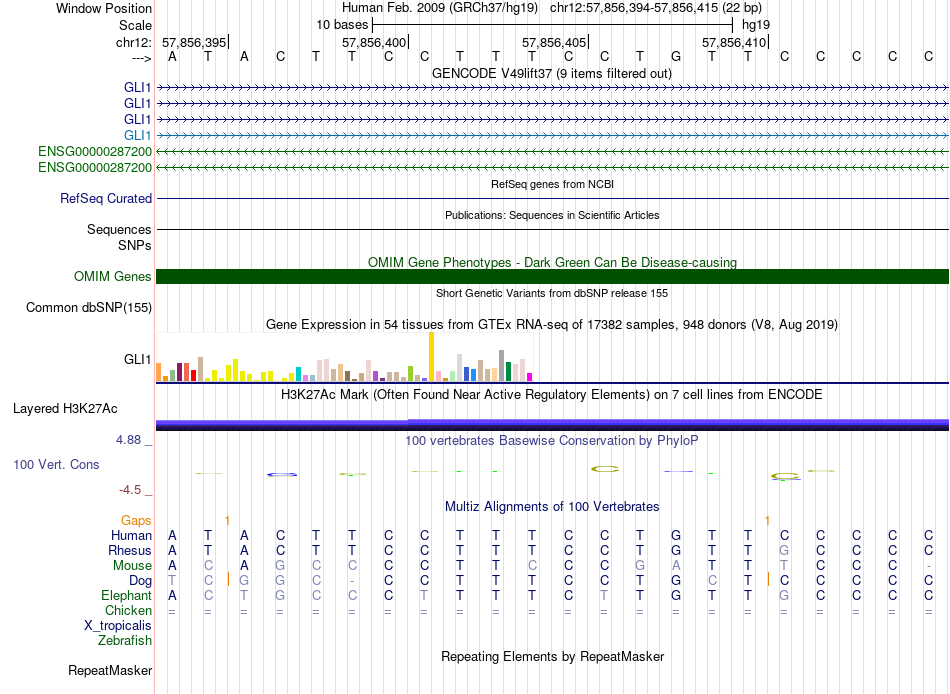The width and height of the screenshot is (950, 694).
Task: Click the first ENSG00000287200 transcript label
Action: coord(95,151)
